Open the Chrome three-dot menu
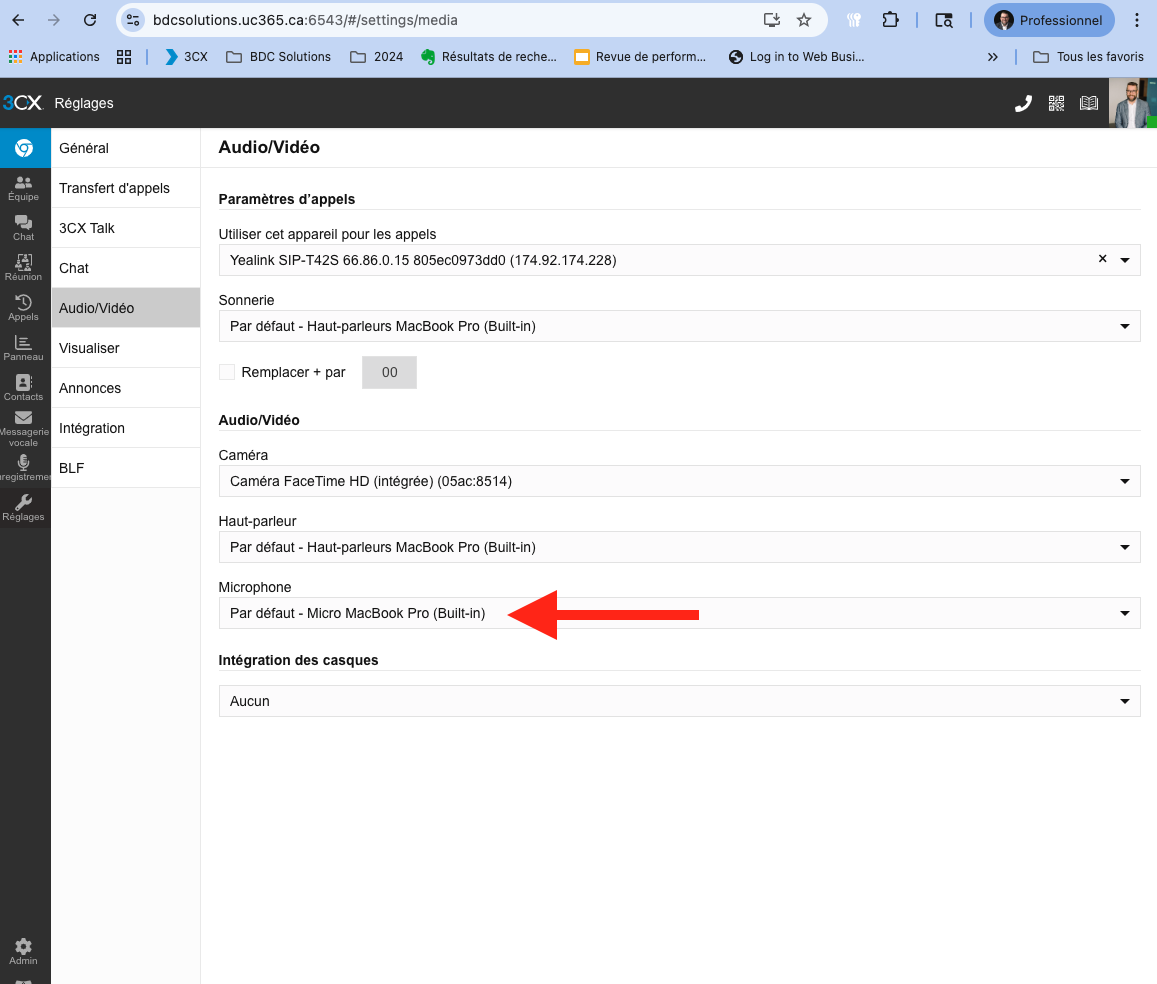Screen dimensions: 1157x984 click(x=1136, y=20)
